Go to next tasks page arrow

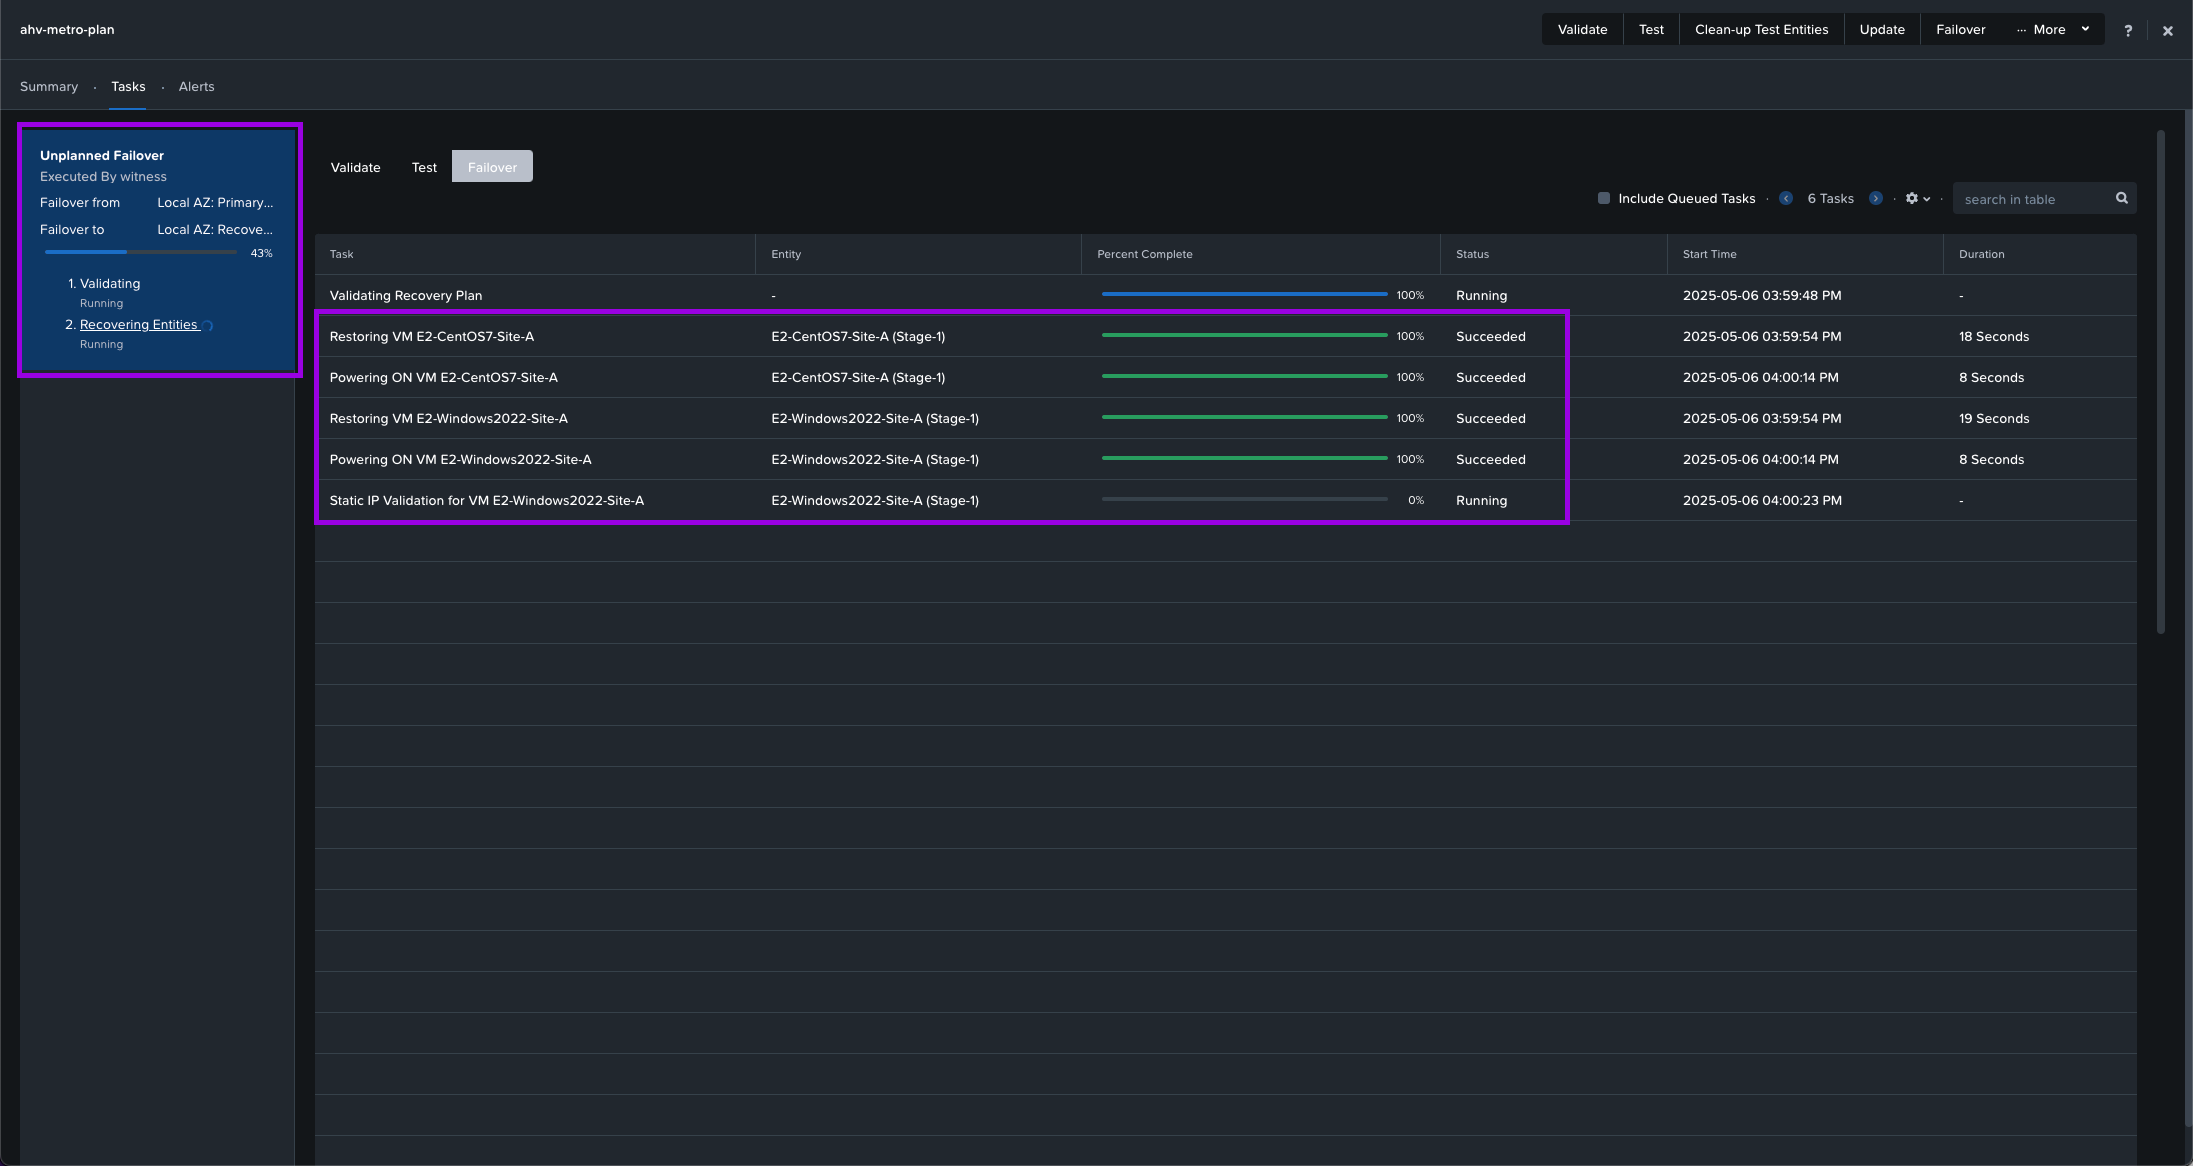pos(1876,198)
